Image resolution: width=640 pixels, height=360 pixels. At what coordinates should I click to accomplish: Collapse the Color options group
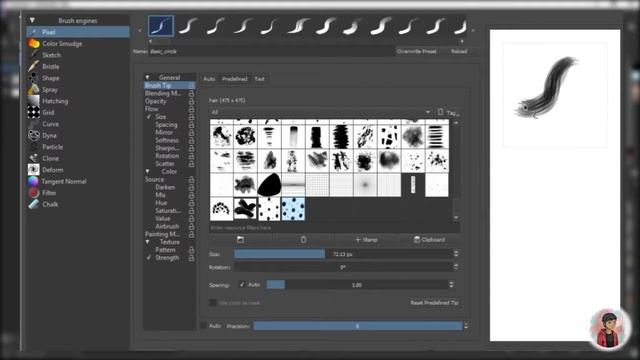pyautogui.click(x=148, y=171)
